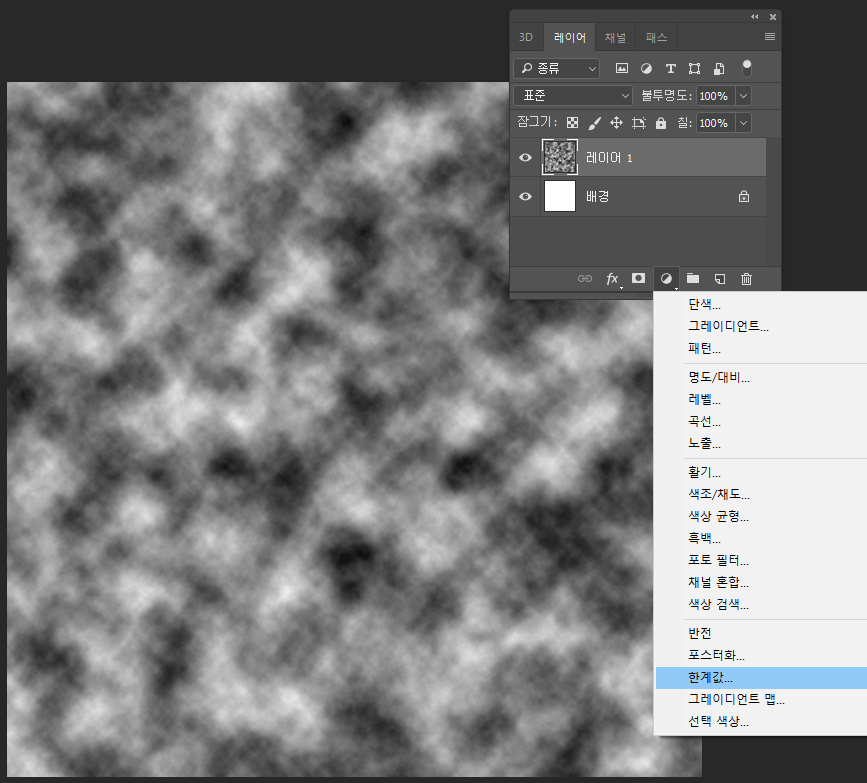Lock all padlock icon in lock row
This screenshot has height=783, width=867.
coord(661,123)
